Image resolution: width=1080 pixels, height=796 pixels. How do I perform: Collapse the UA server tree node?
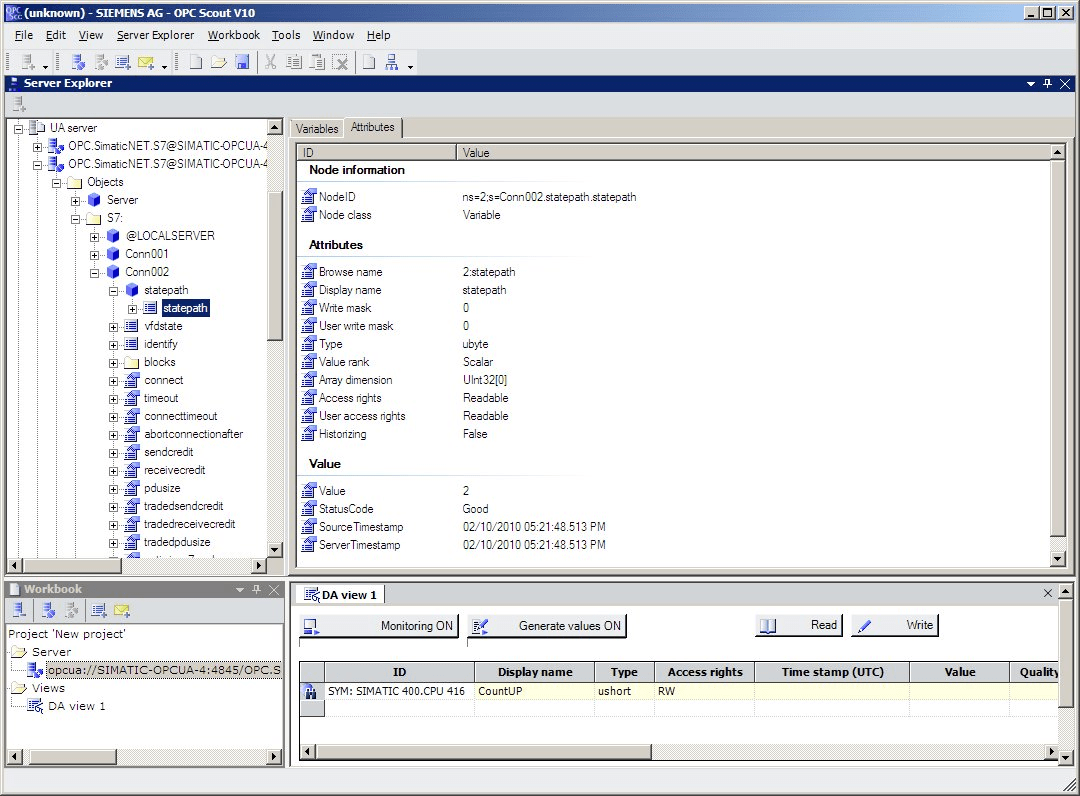click(x=19, y=129)
